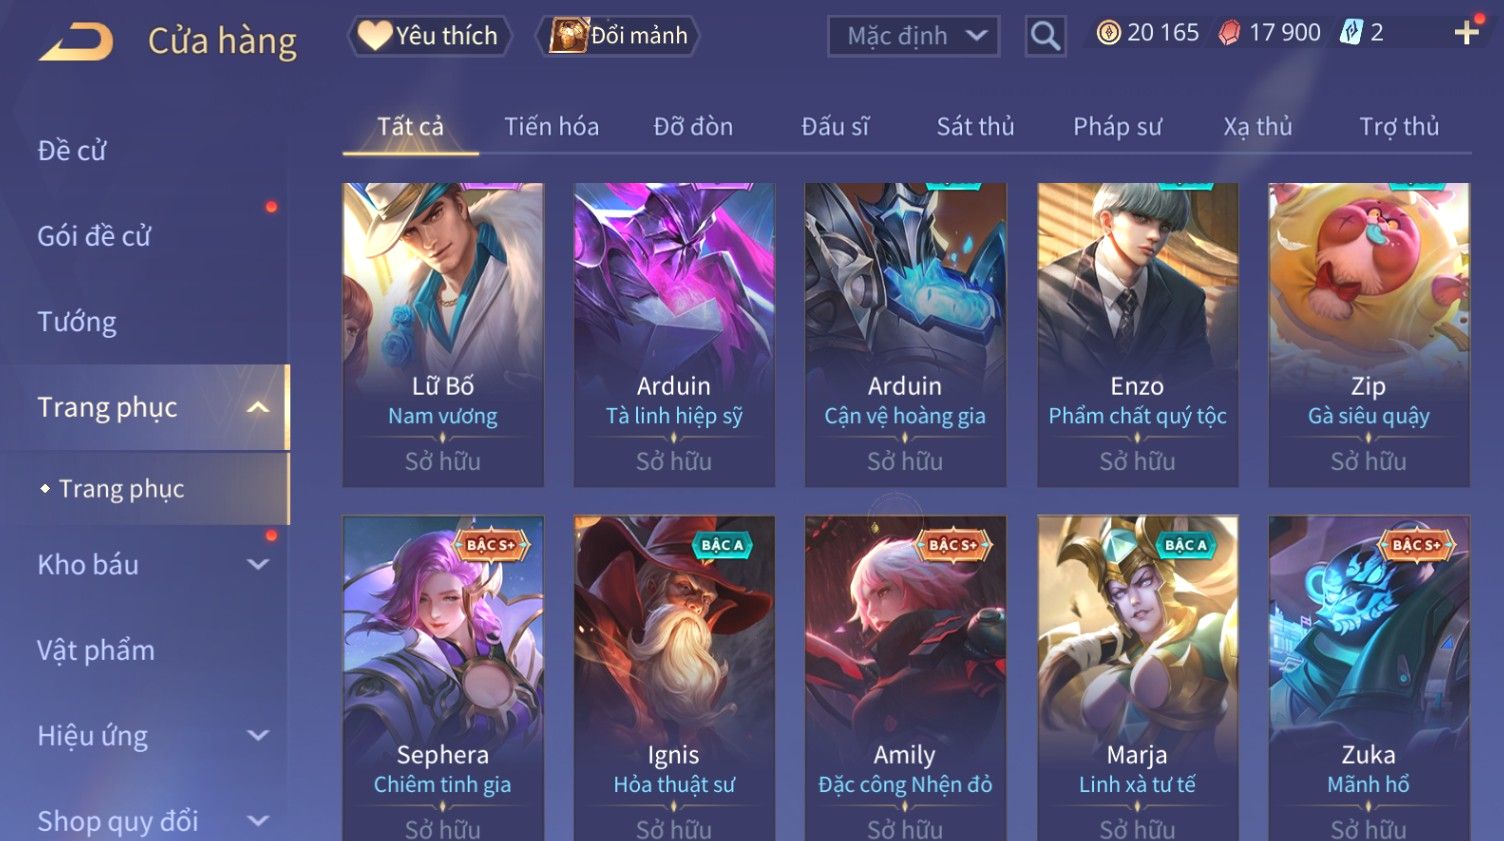
Task: Select the Zip Gà siêu quậy skin card
Action: 1369,334
